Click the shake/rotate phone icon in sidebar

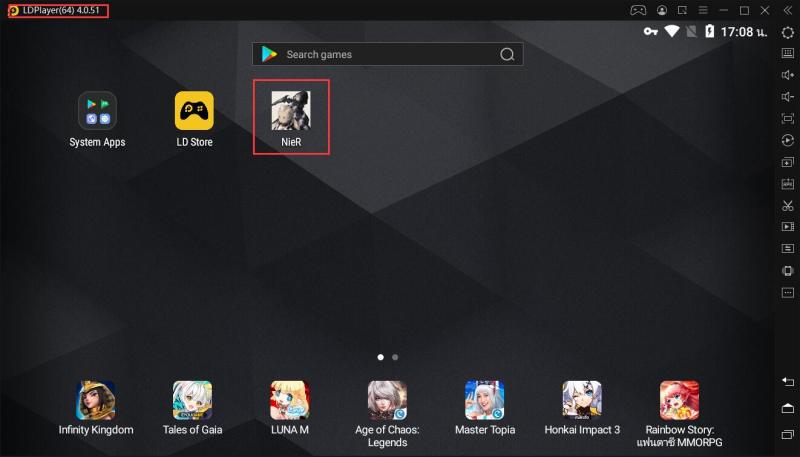click(x=788, y=270)
